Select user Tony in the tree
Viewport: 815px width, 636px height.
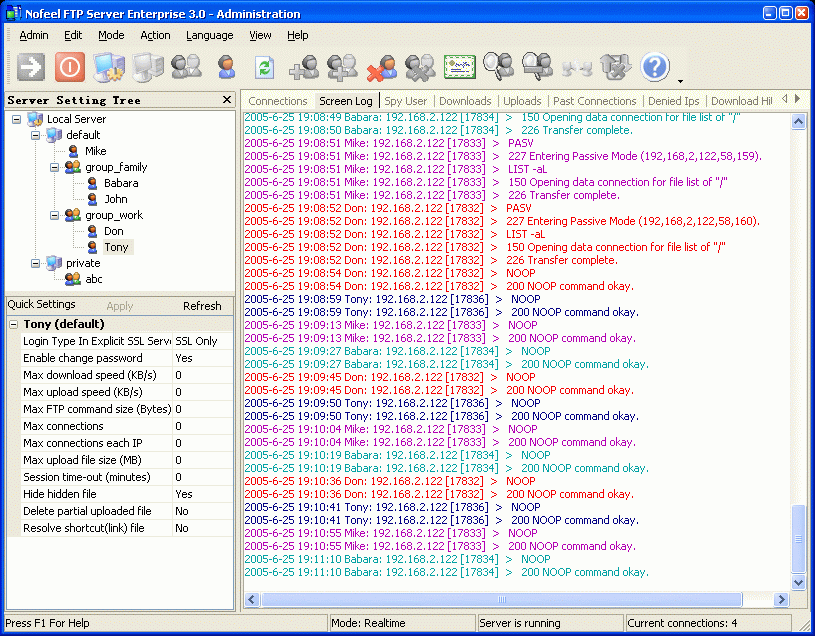coord(116,247)
